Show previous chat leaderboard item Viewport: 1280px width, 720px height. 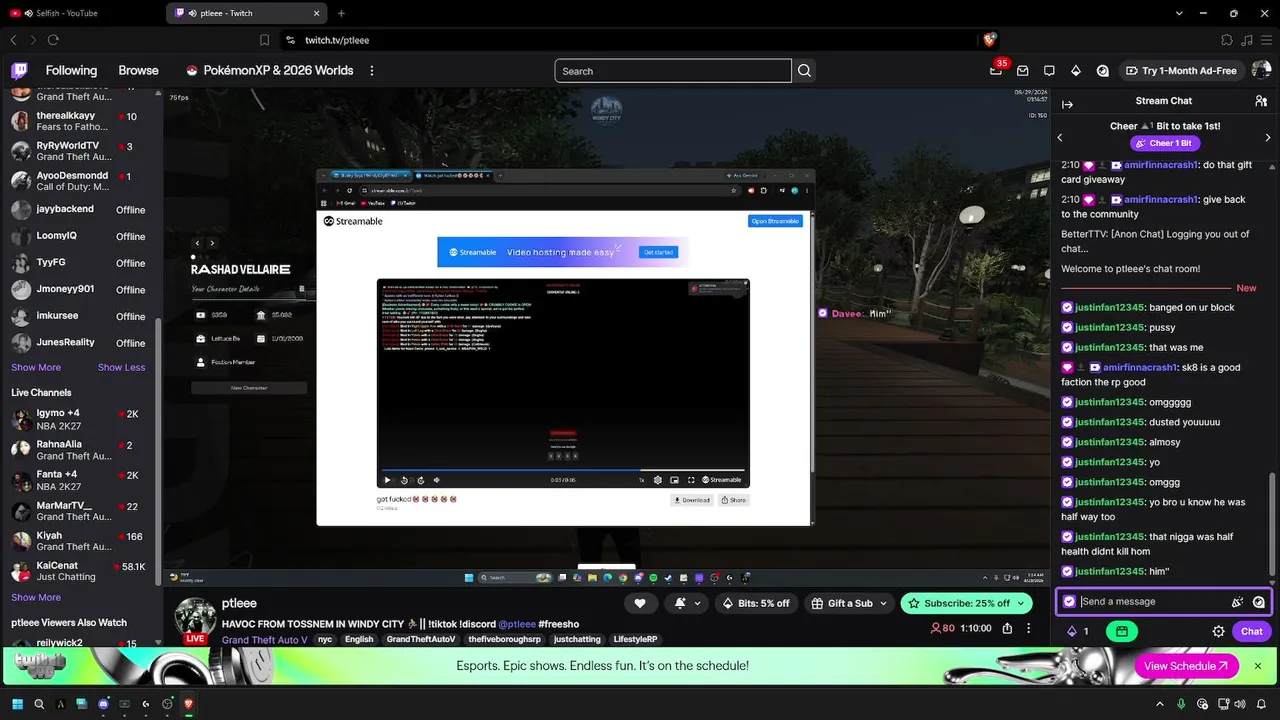pyautogui.click(x=1060, y=138)
